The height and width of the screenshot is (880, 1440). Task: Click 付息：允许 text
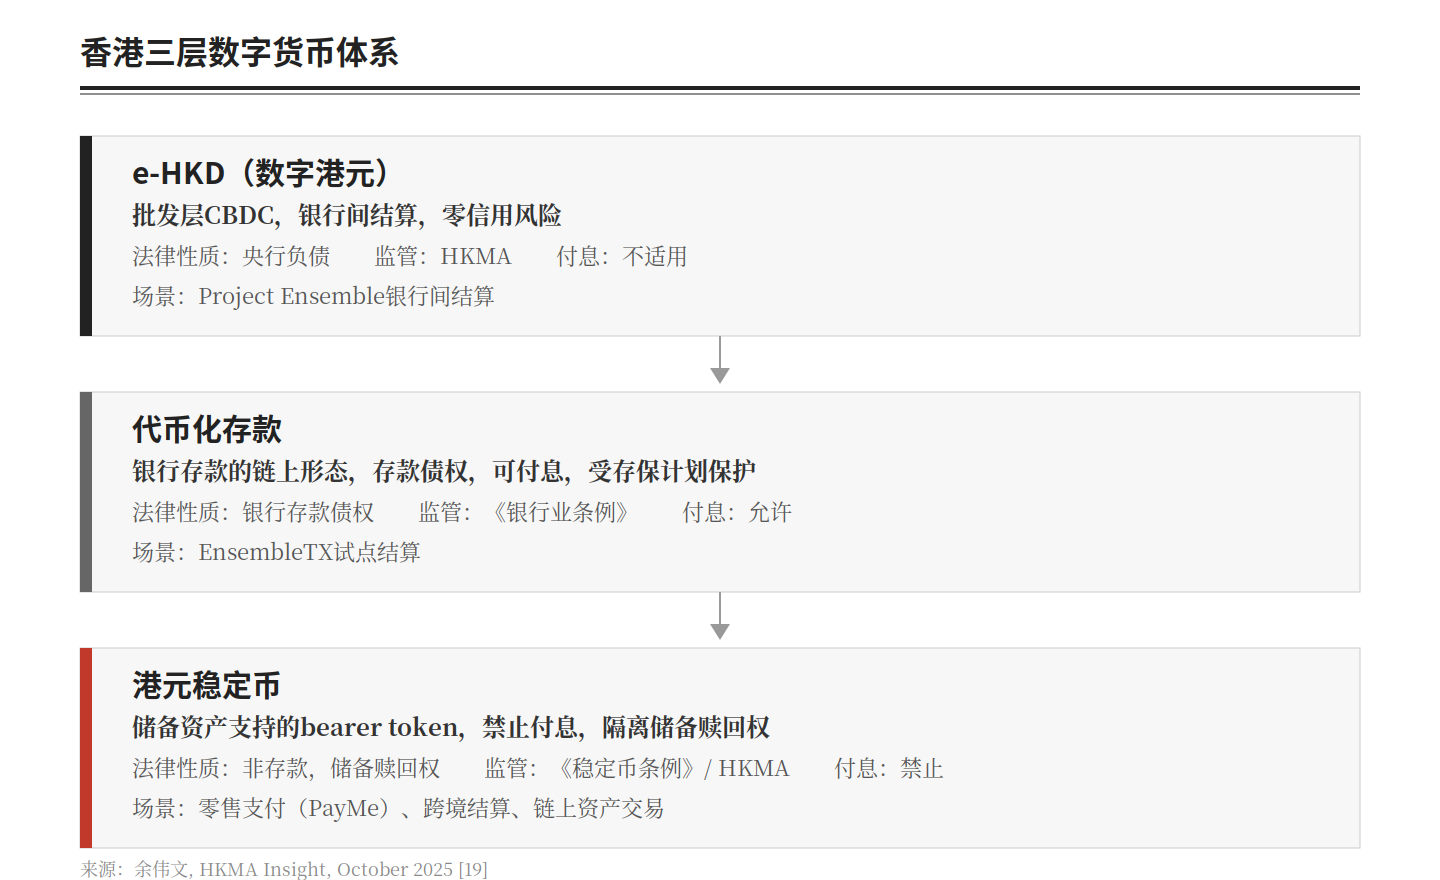click(737, 513)
